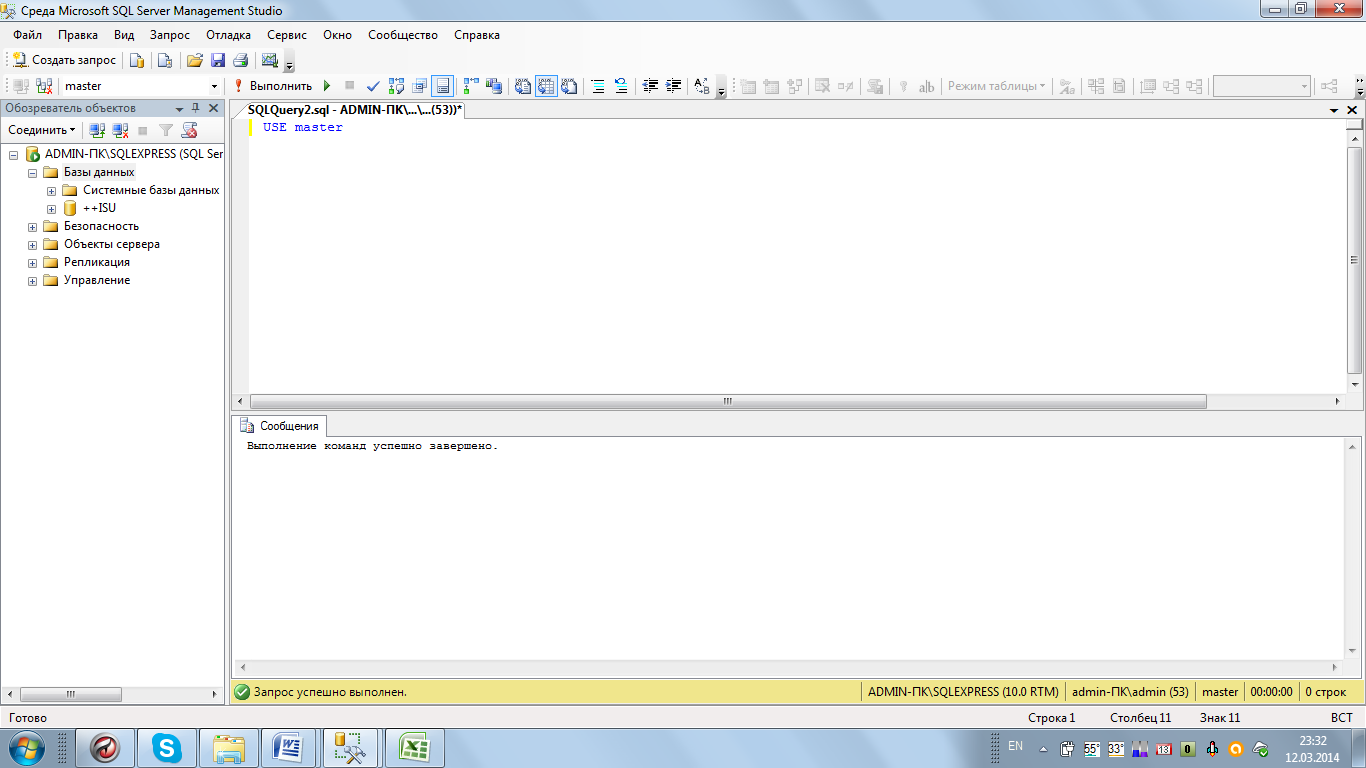Expand the Управление folder
Image resolution: width=1366 pixels, height=768 pixels.
pos(33,281)
